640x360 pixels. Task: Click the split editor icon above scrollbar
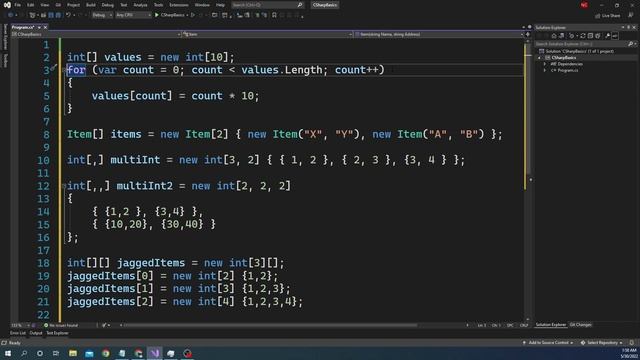[x=528, y=34]
